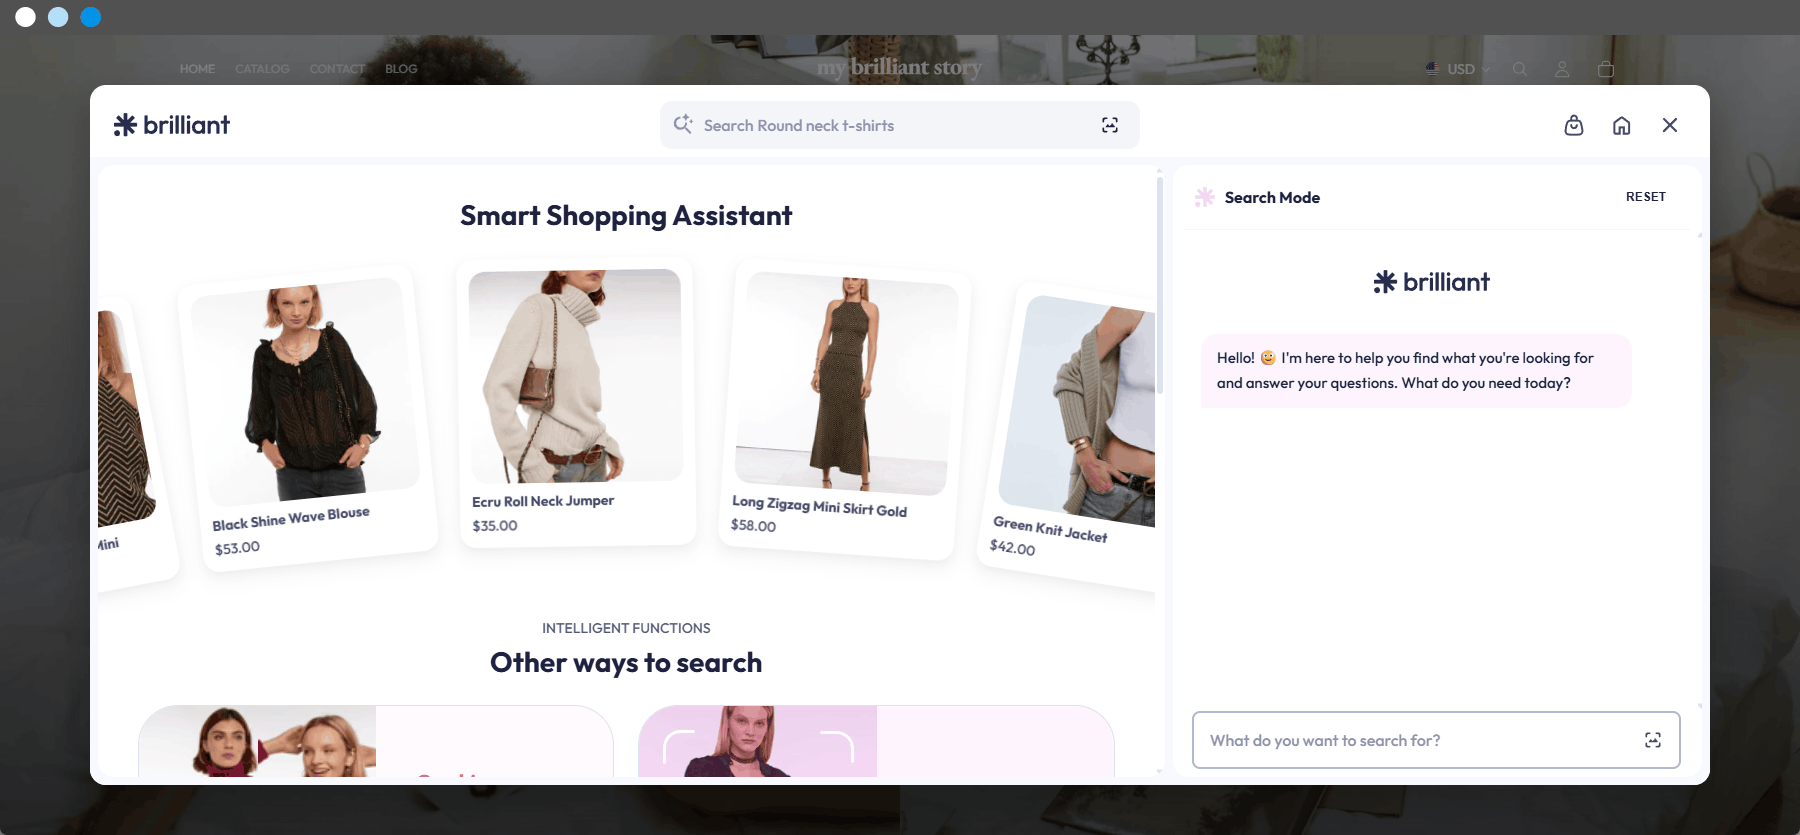Click the Other ways to search heading
The width and height of the screenshot is (1800, 835).
pos(626,663)
